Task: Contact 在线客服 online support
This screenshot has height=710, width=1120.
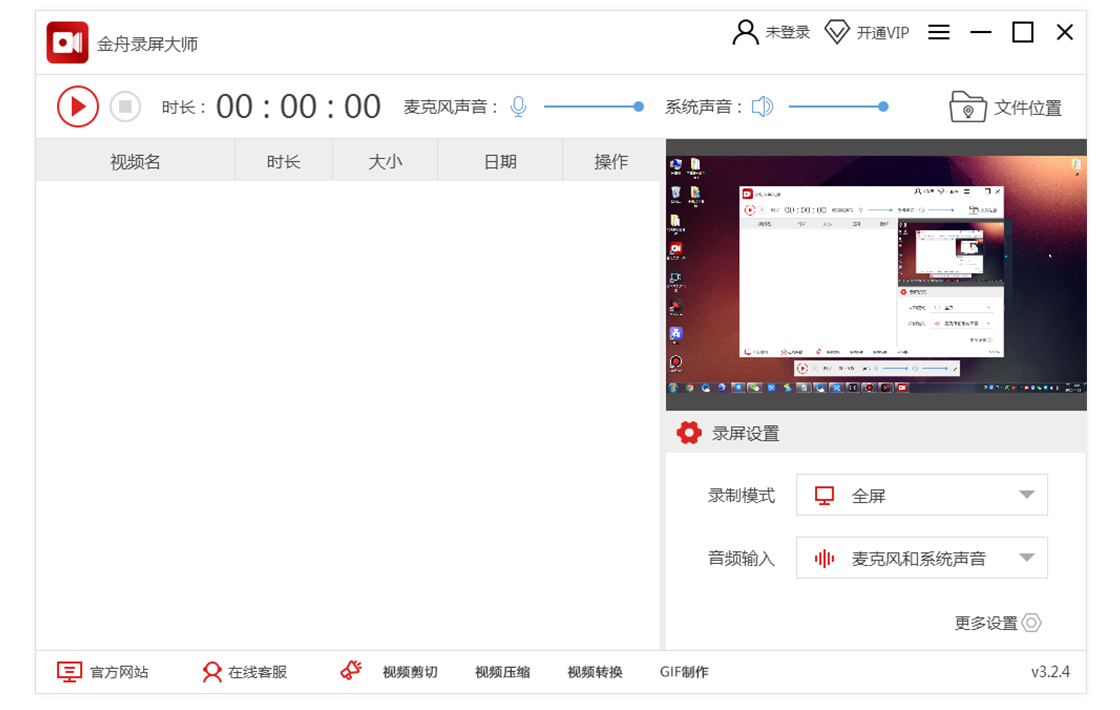Action: 244,672
